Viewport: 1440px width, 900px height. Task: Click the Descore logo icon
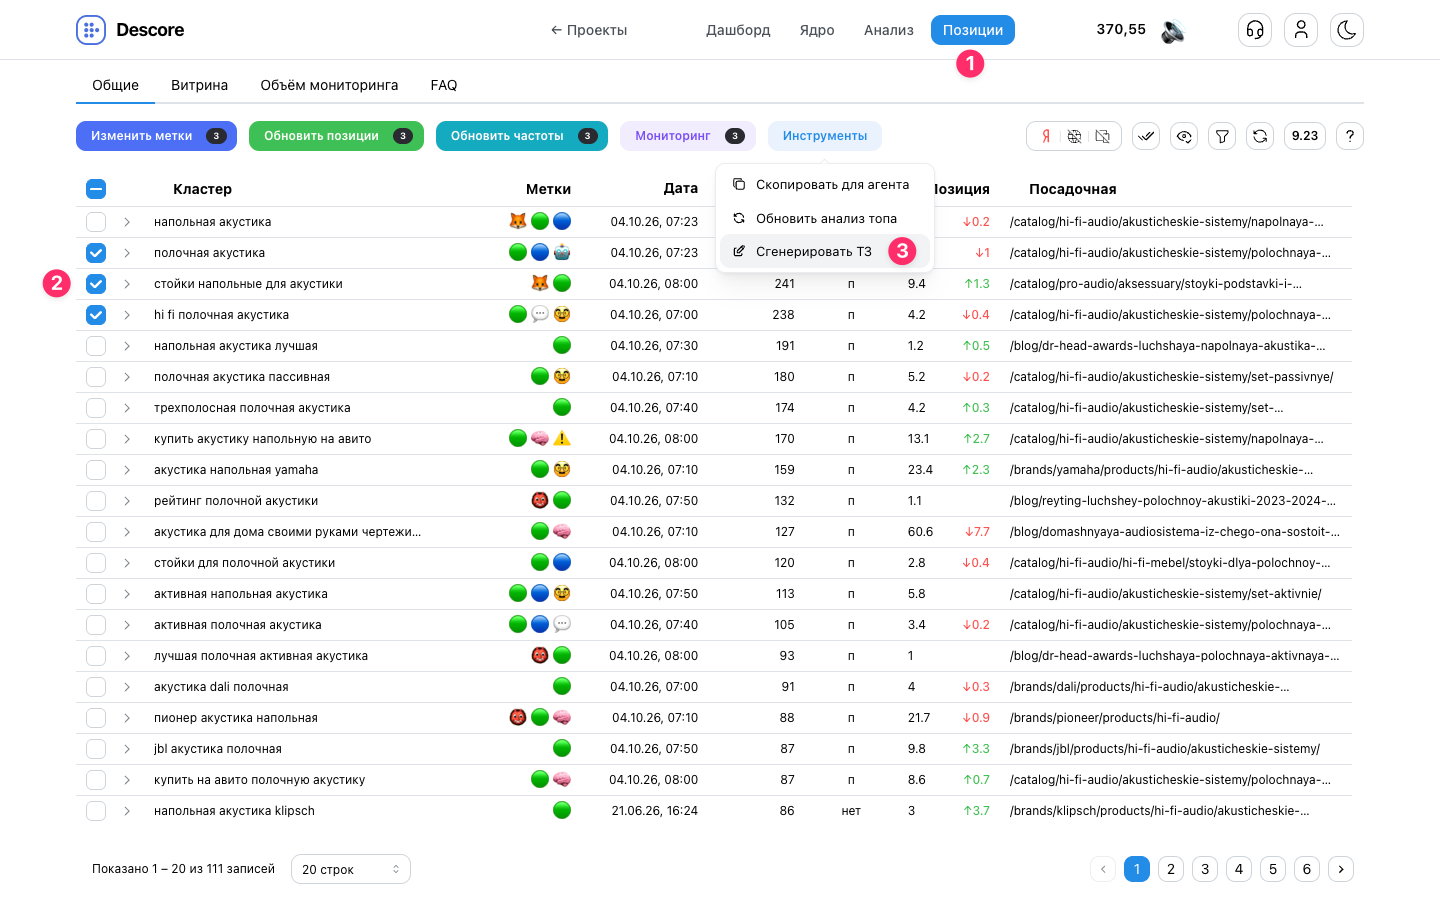(x=91, y=30)
